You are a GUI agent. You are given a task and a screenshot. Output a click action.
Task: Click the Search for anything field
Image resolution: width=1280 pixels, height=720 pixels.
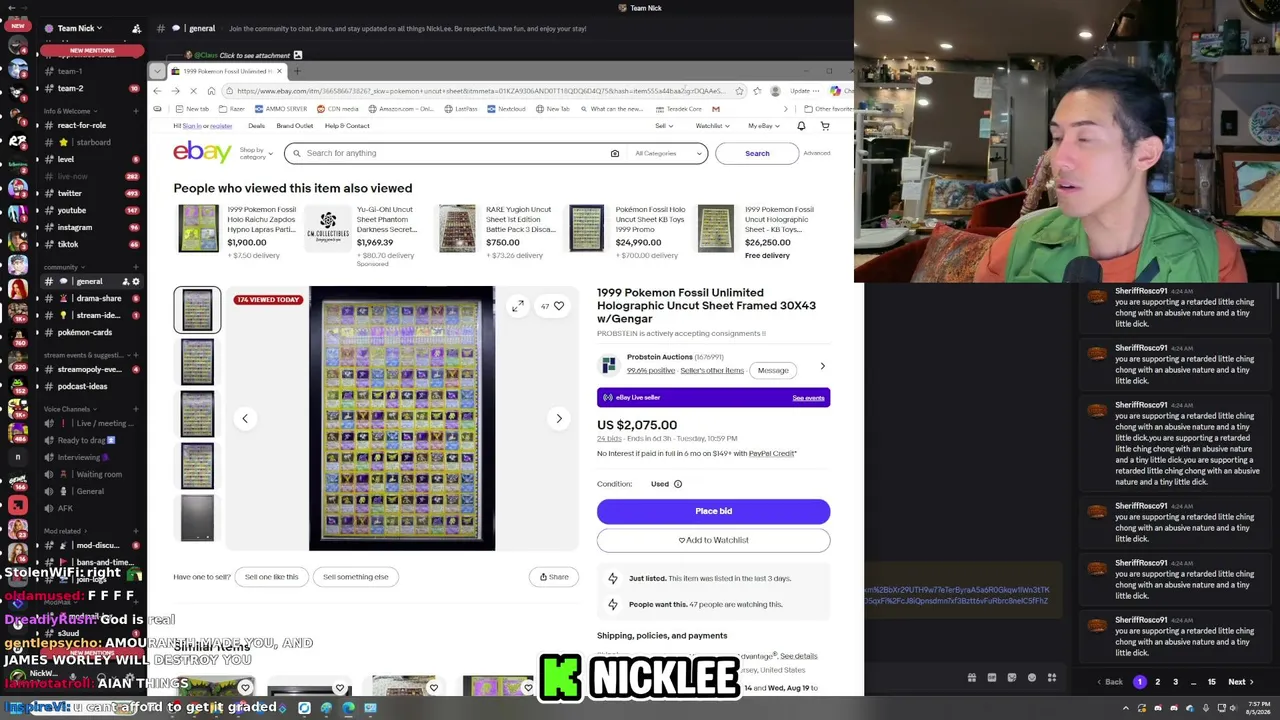[450, 153]
